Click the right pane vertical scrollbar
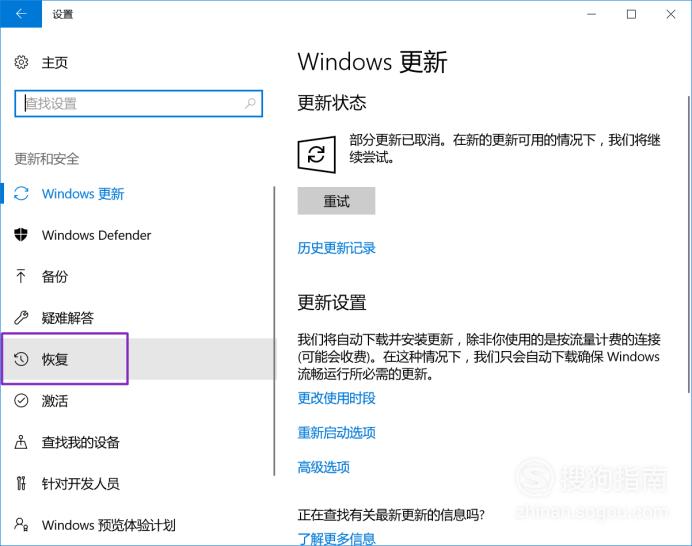Viewport: 692px width, 546px height. pyautogui.click(x=689, y=244)
